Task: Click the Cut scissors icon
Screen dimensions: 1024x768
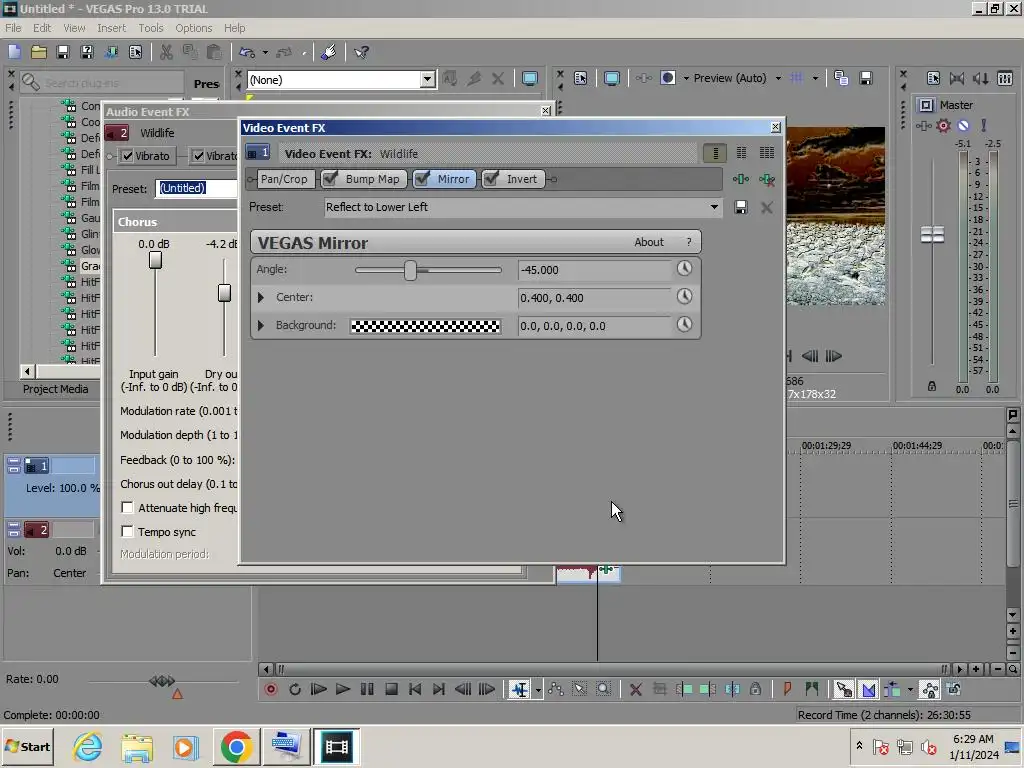Action: [167, 52]
